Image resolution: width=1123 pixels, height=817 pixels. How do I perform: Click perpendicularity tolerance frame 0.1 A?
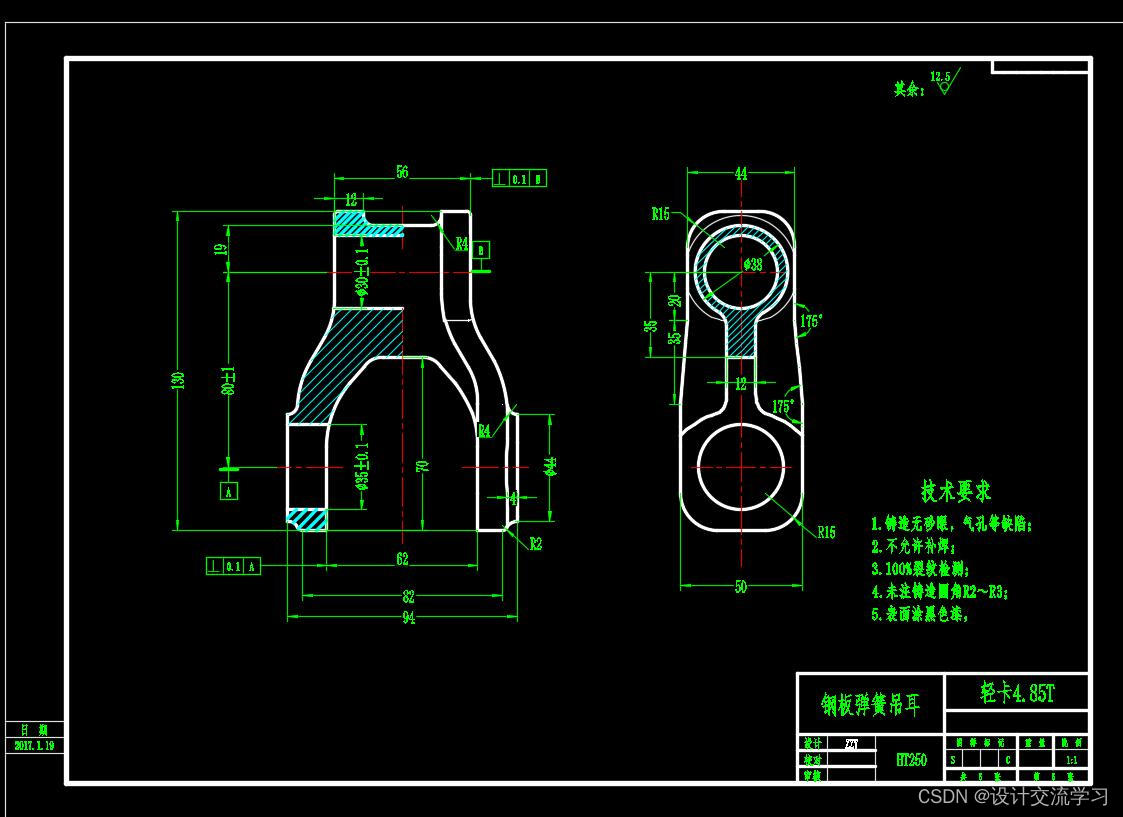click(233, 566)
